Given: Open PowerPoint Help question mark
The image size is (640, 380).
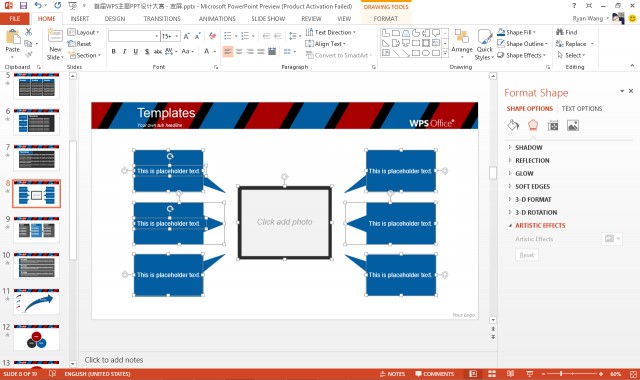Looking at the screenshot, I should [574, 6].
